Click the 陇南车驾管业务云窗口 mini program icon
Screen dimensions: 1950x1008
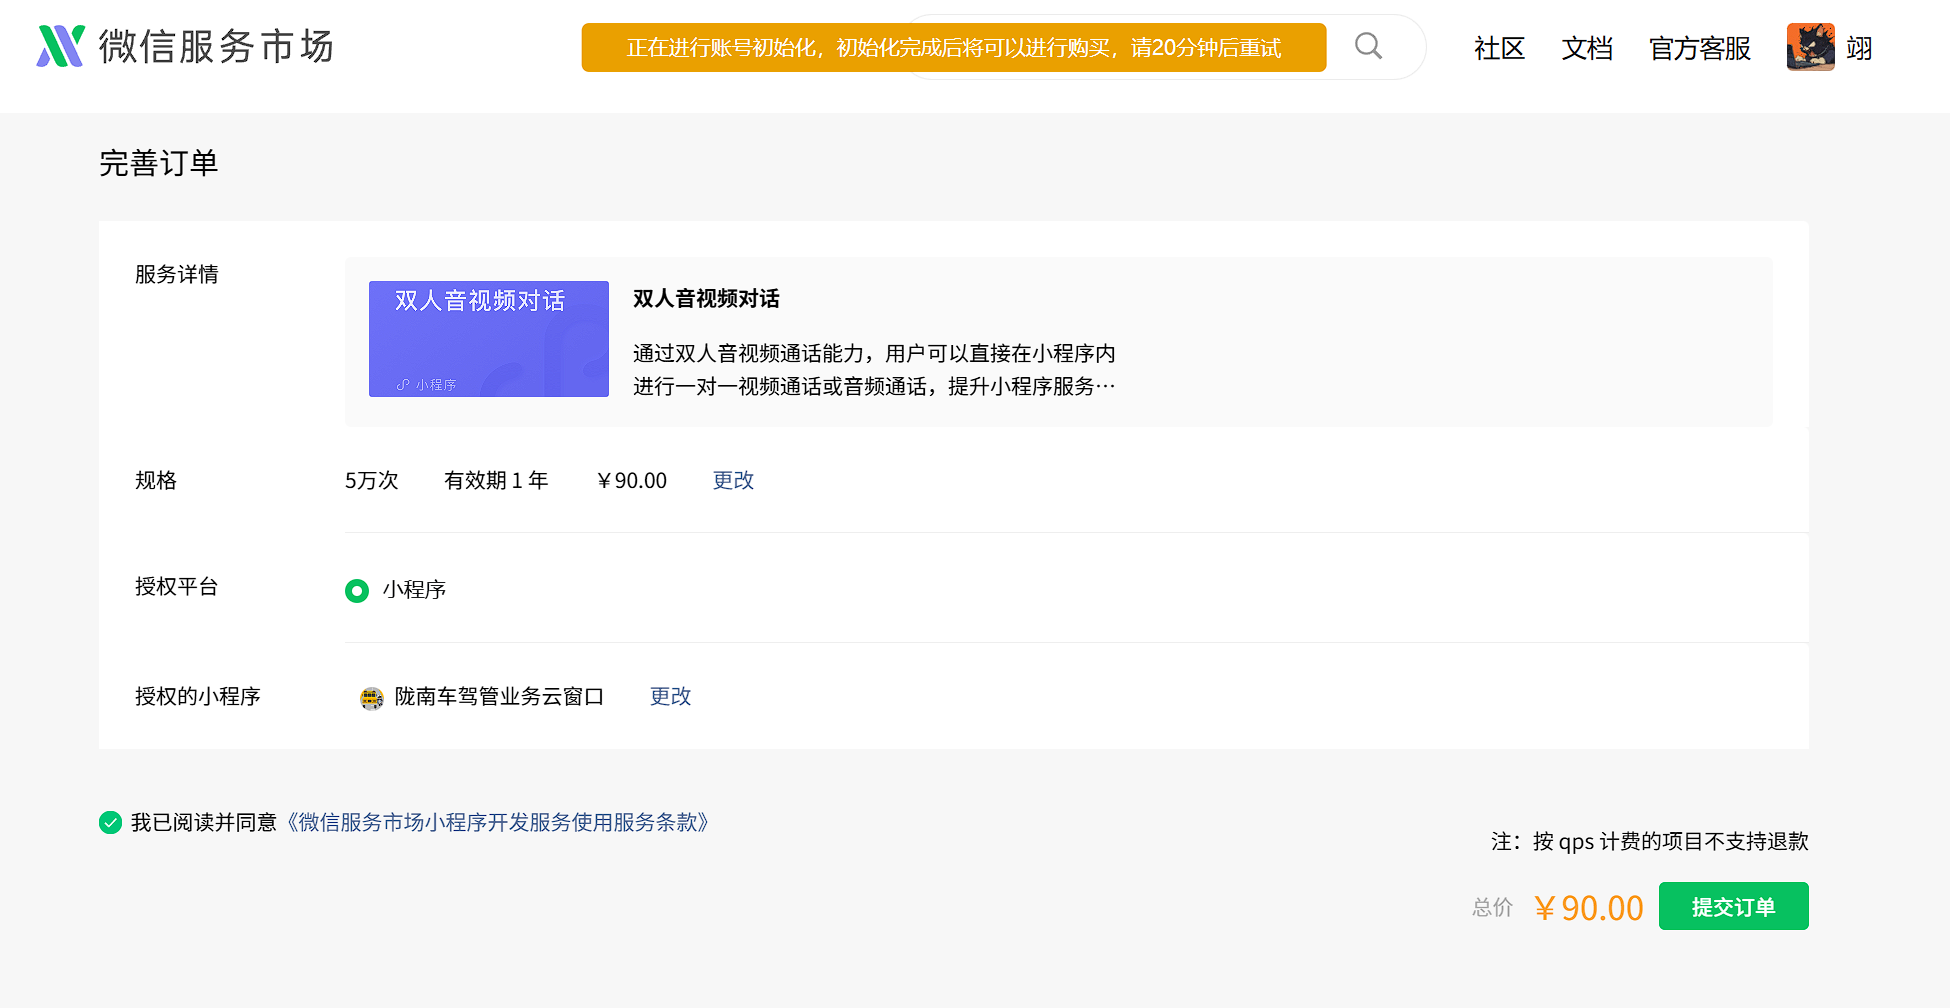pos(372,697)
